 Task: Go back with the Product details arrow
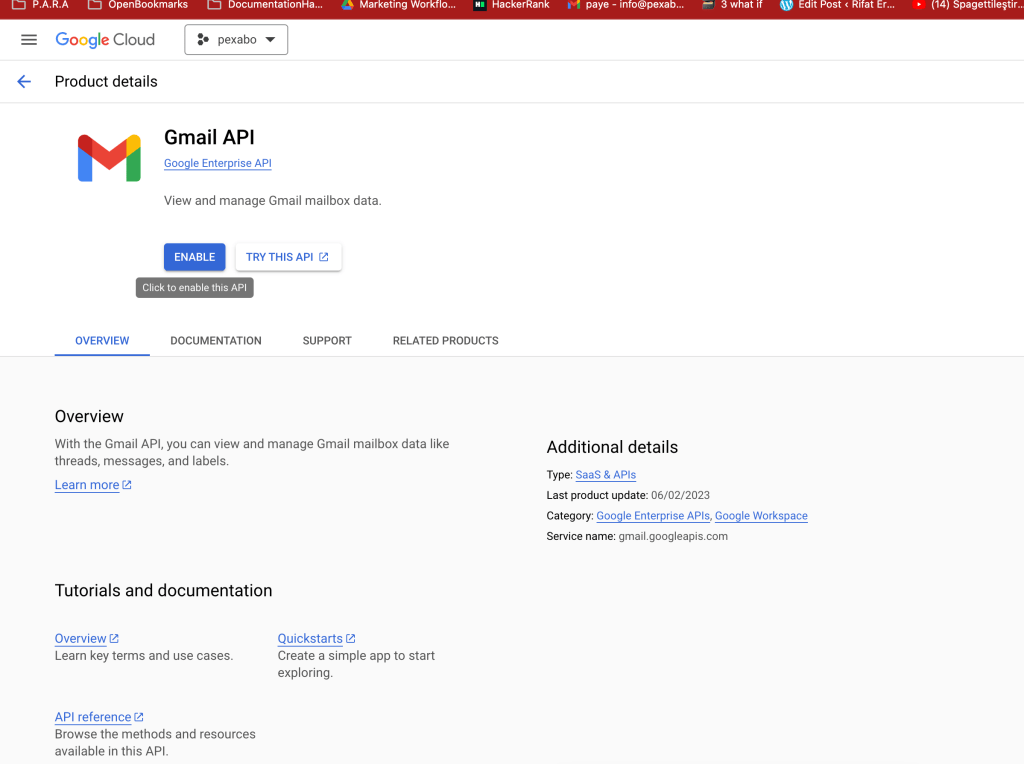[x=24, y=82]
